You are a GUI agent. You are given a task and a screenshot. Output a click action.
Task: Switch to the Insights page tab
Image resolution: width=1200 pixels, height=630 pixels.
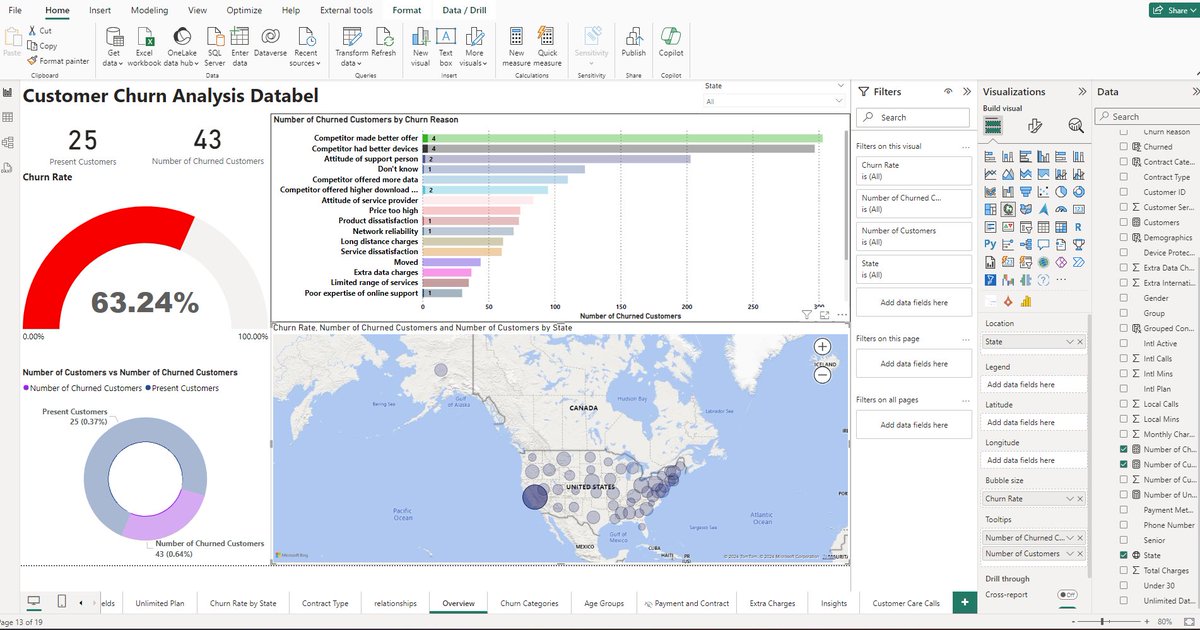tap(833, 602)
